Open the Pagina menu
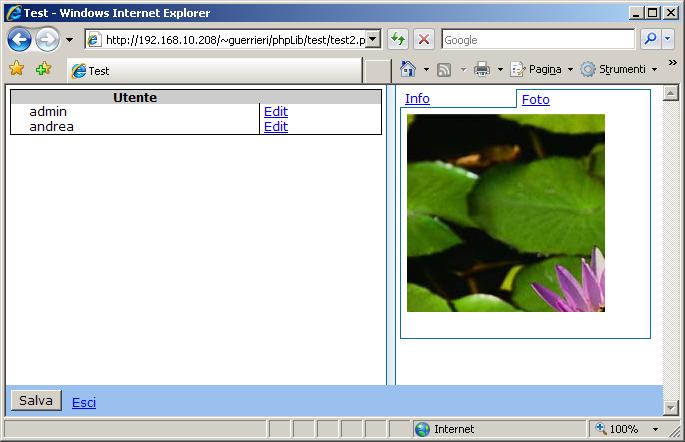The image size is (685, 442). click(542, 69)
